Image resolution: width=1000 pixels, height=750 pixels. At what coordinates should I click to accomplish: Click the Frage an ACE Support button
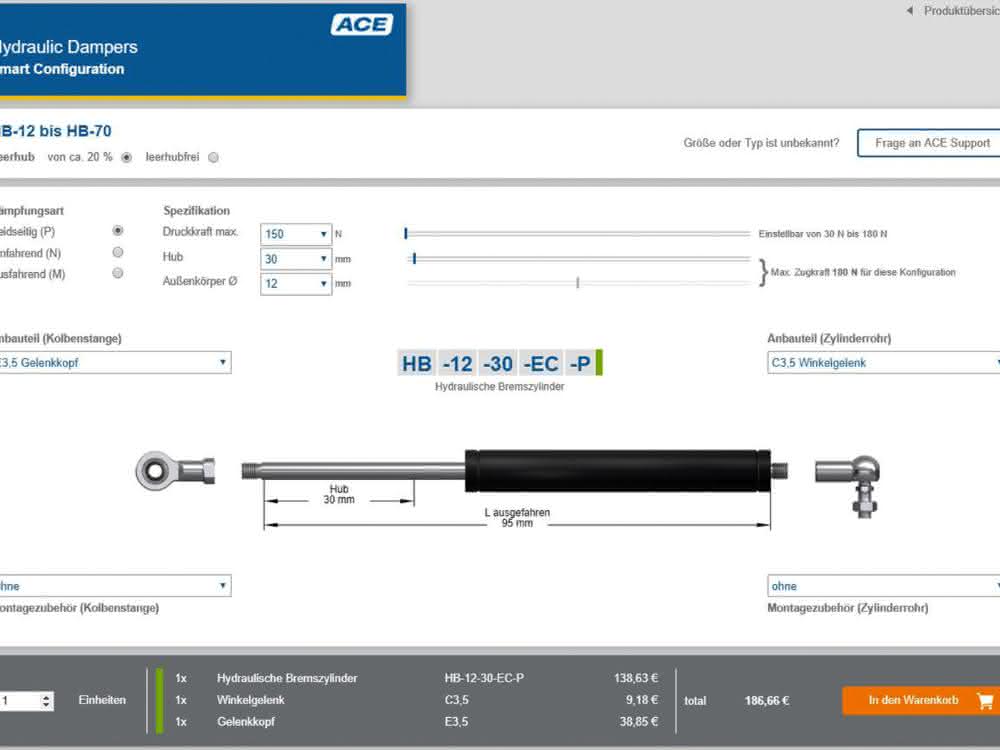(930, 143)
